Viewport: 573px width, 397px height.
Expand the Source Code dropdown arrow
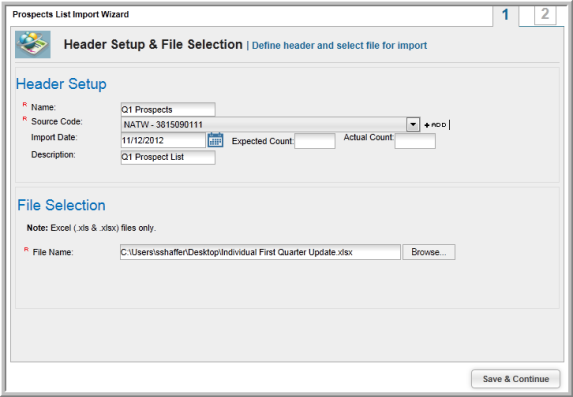click(x=413, y=125)
